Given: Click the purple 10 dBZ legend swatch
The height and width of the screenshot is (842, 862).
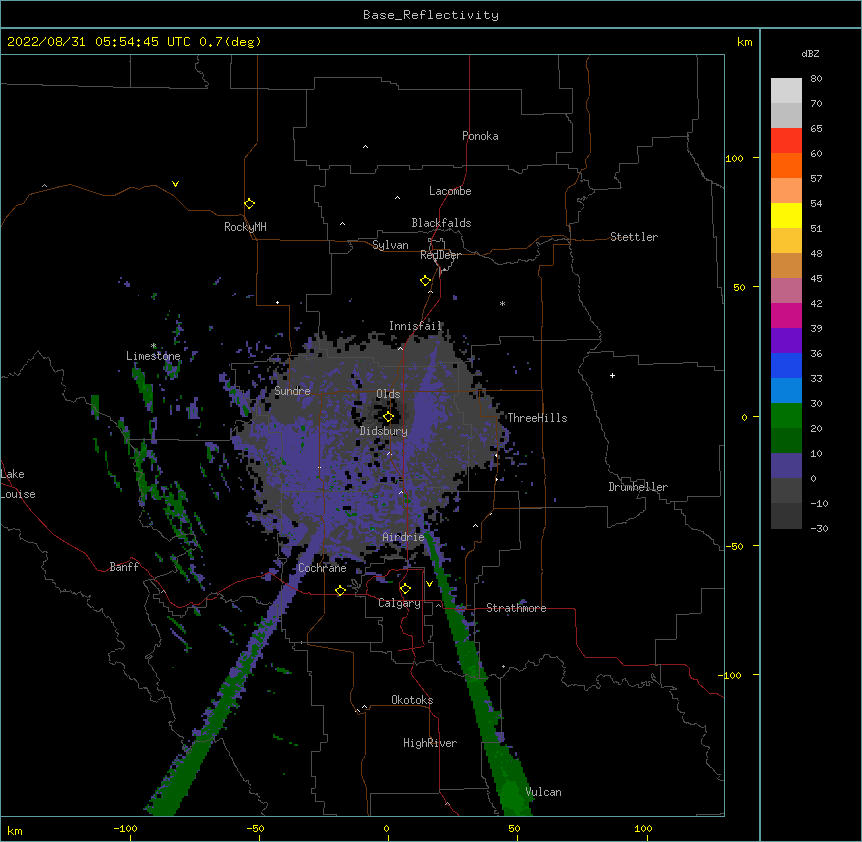Looking at the screenshot, I should (786, 466).
